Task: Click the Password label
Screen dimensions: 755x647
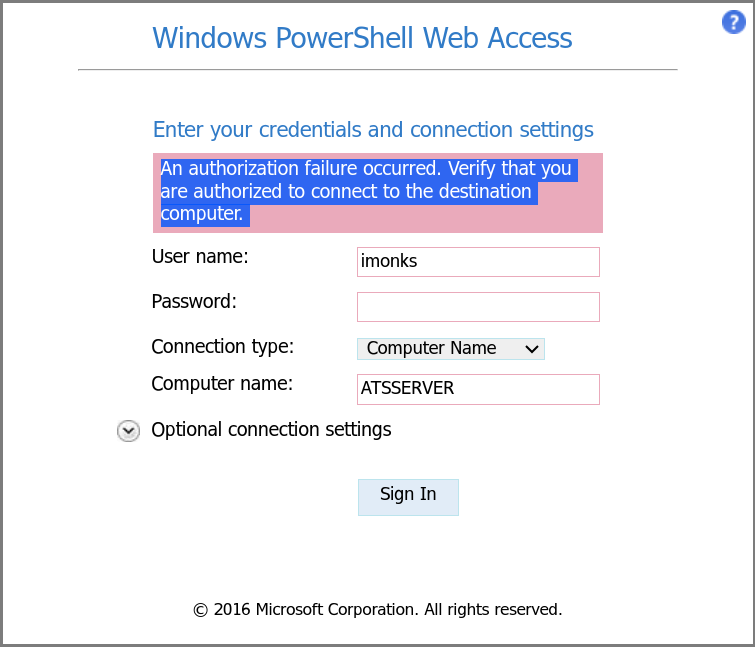Action: 194,301
